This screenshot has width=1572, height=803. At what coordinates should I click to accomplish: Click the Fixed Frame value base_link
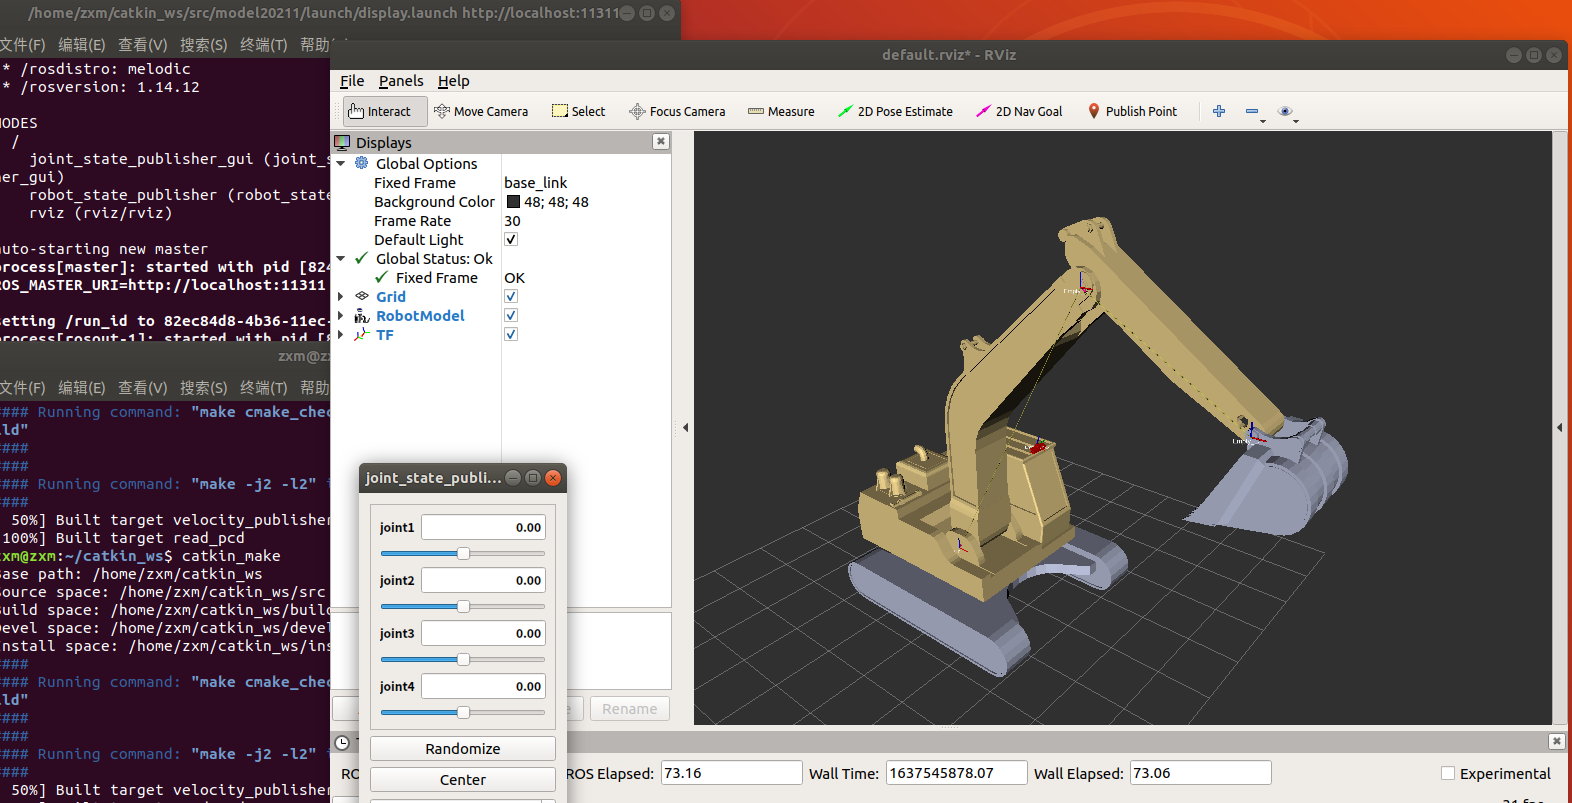pyautogui.click(x=536, y=182)
